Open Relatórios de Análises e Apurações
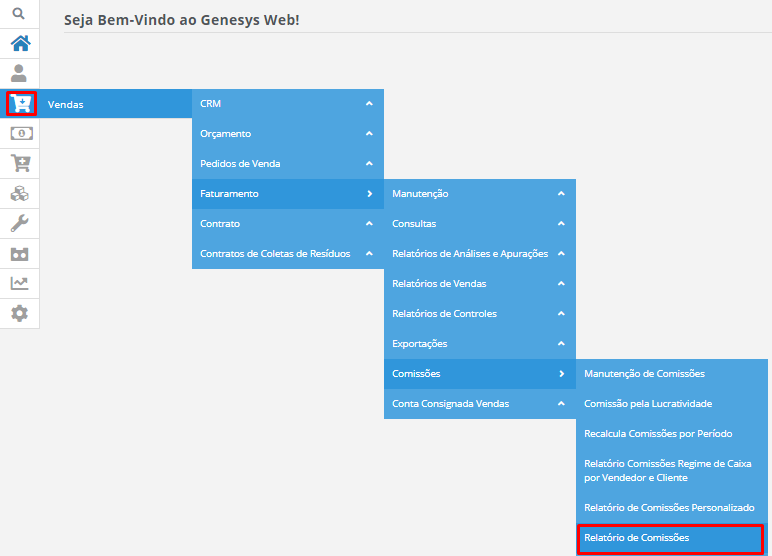This screenshot has height=556, width=772. (x=480, y=254)
